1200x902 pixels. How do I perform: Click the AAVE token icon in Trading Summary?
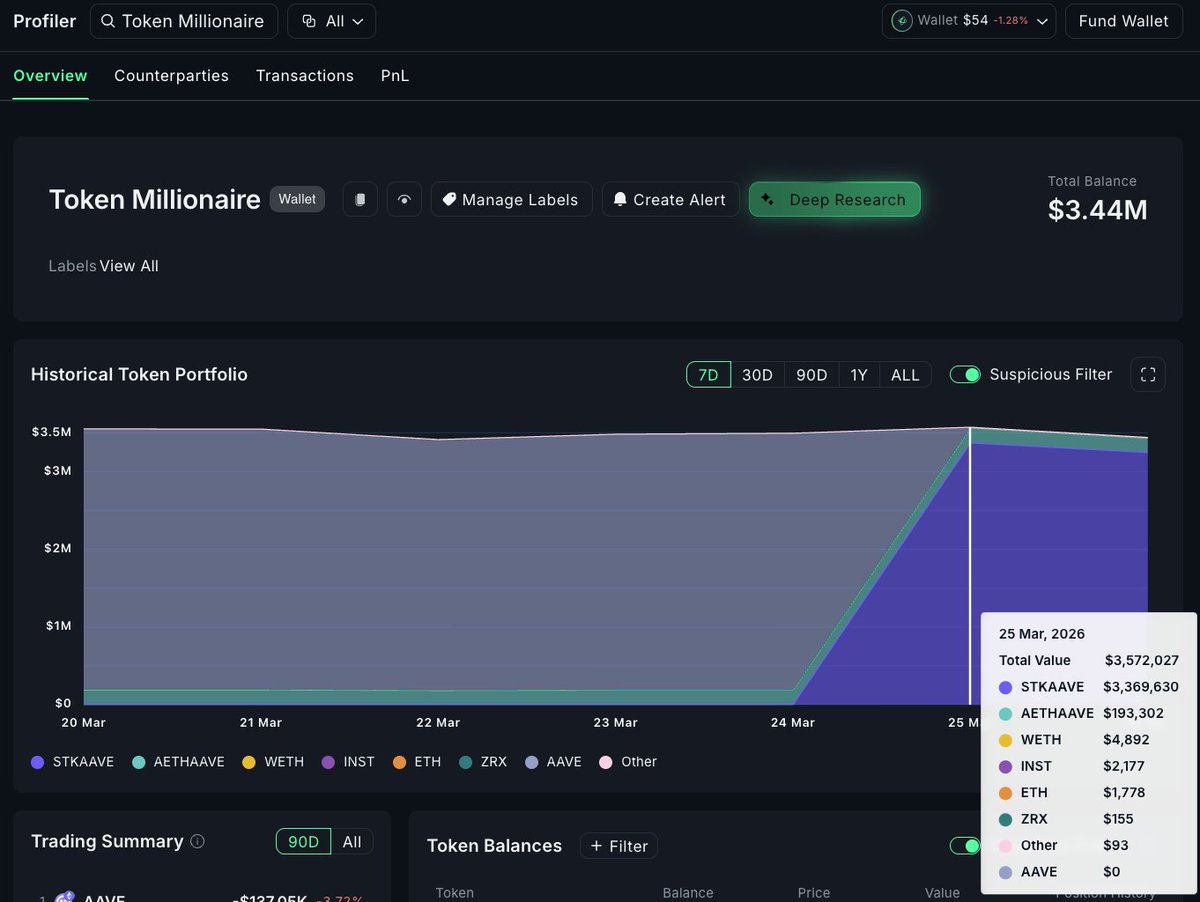(x=65, y=897)
